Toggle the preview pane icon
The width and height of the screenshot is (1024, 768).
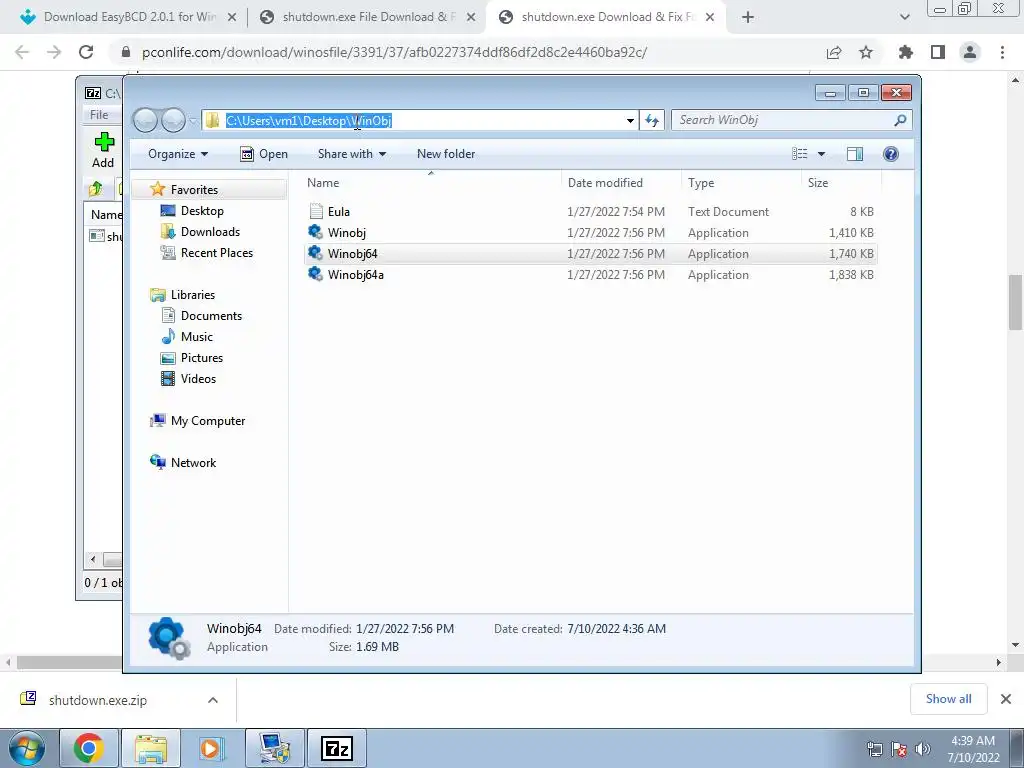coord(855,153)
